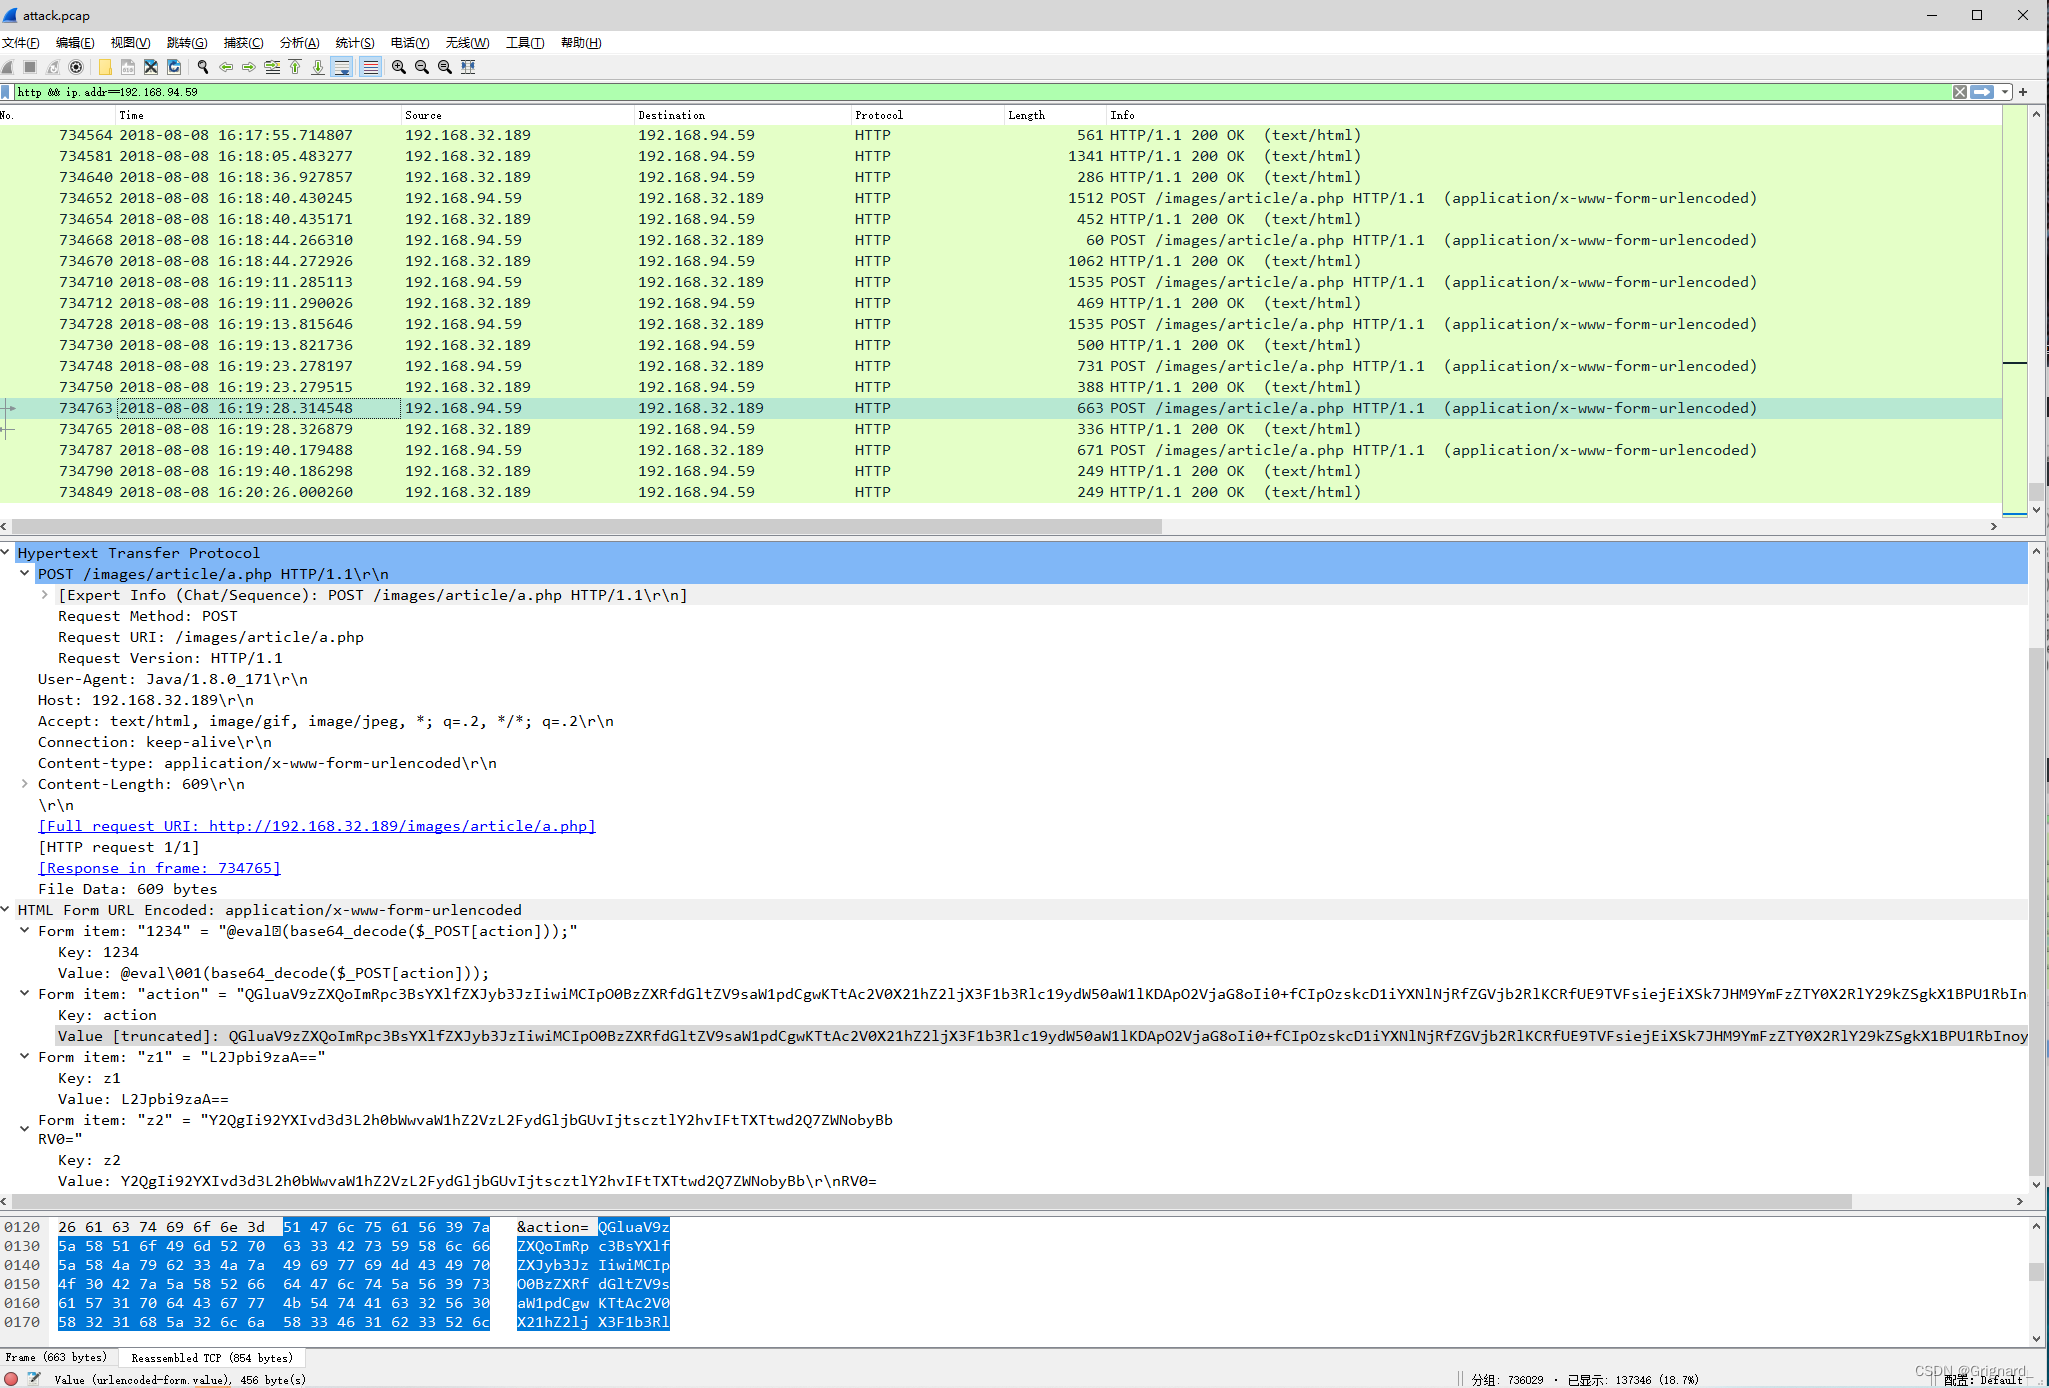Restart the current capture
The height and width of the screenshot is (1388, 2049).
(x=53, y=67)
